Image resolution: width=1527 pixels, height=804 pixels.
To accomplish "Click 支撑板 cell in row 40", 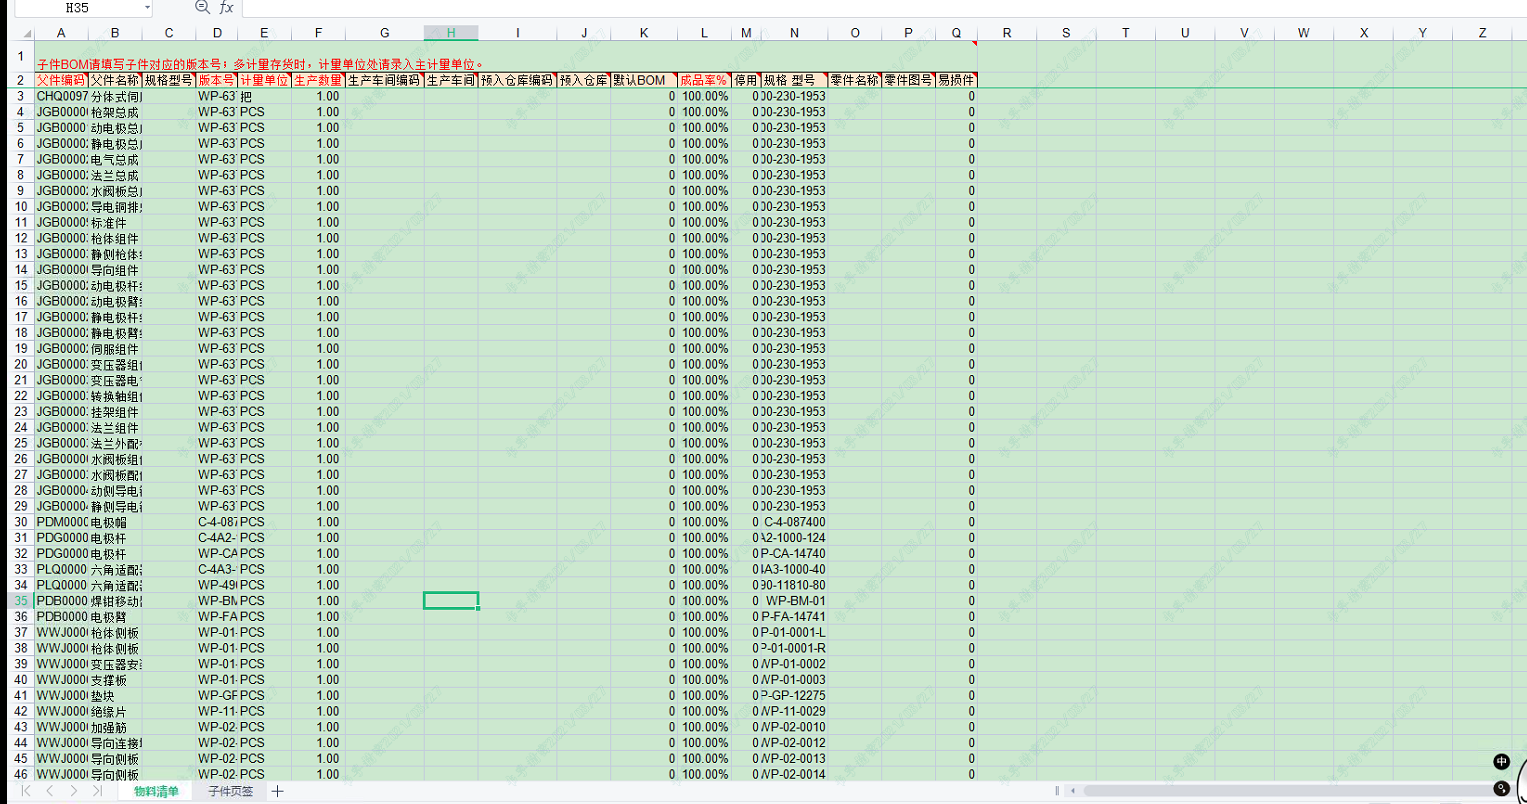I will [x=115, y=680].
